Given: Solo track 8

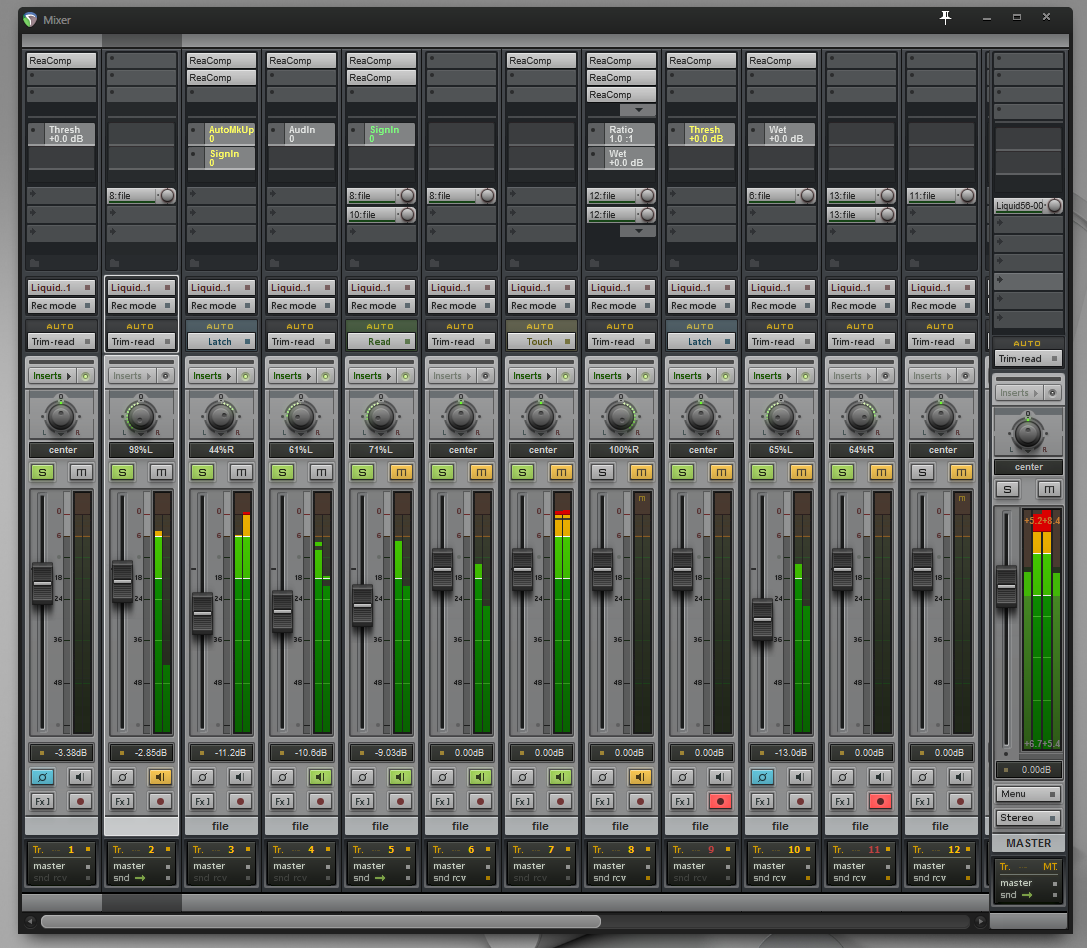Looking at the screenshot, I should tap(602, 472).
